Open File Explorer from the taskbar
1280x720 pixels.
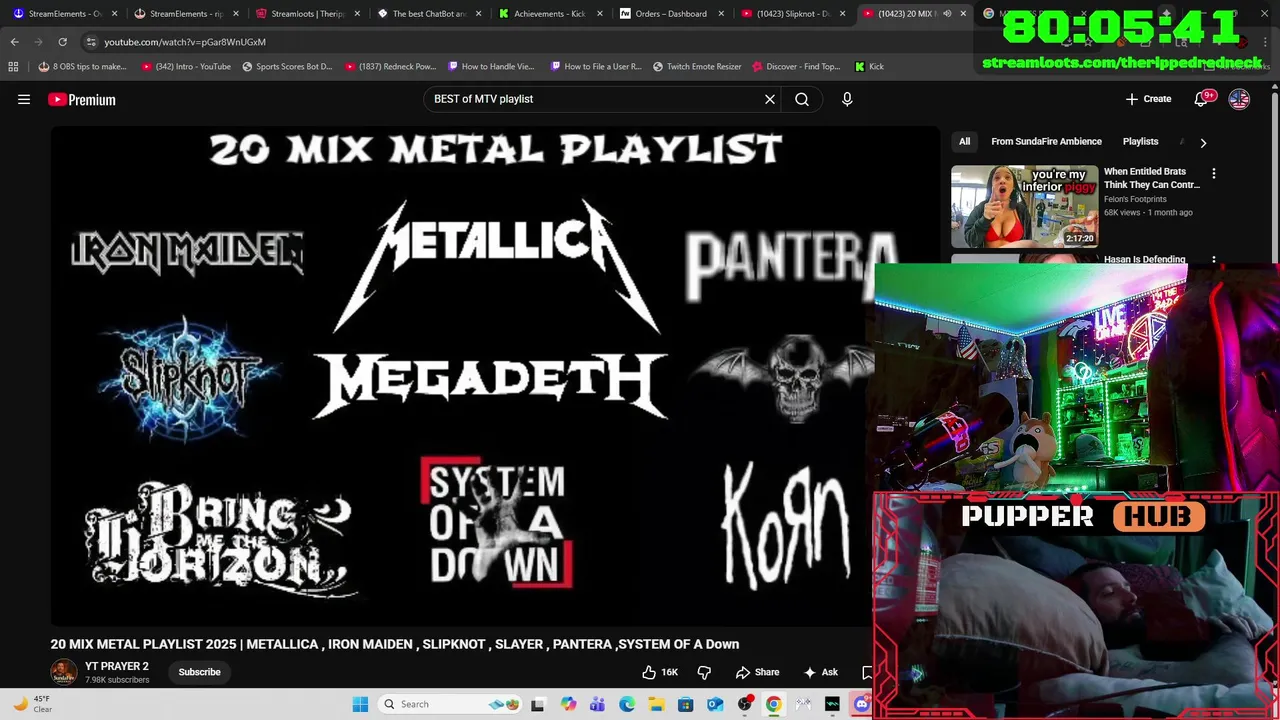click(656, 704)
